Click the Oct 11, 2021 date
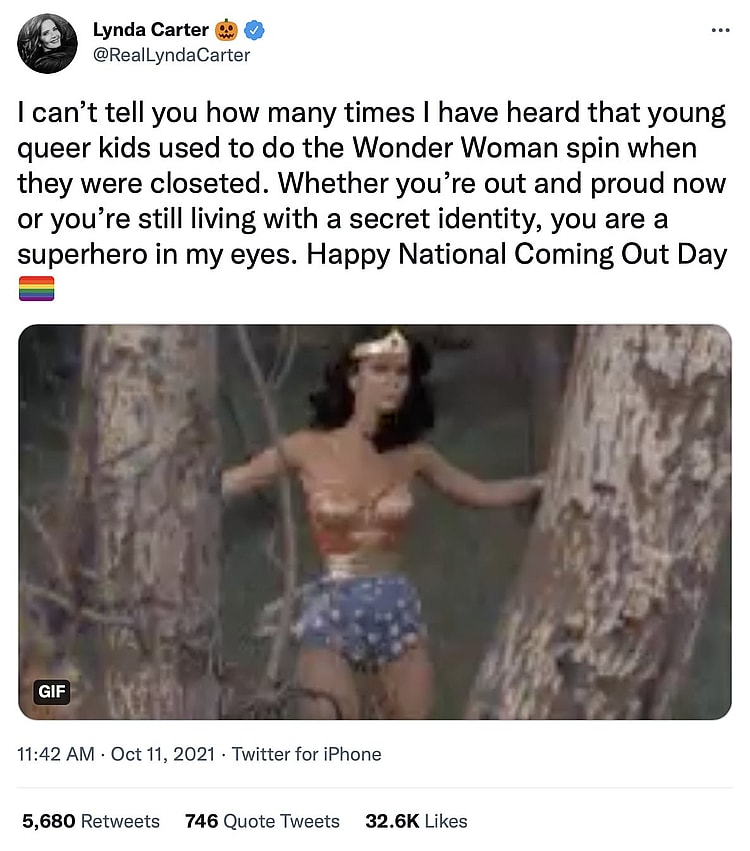The width and height of the screenshot is (750, 851). pos(161,754)
